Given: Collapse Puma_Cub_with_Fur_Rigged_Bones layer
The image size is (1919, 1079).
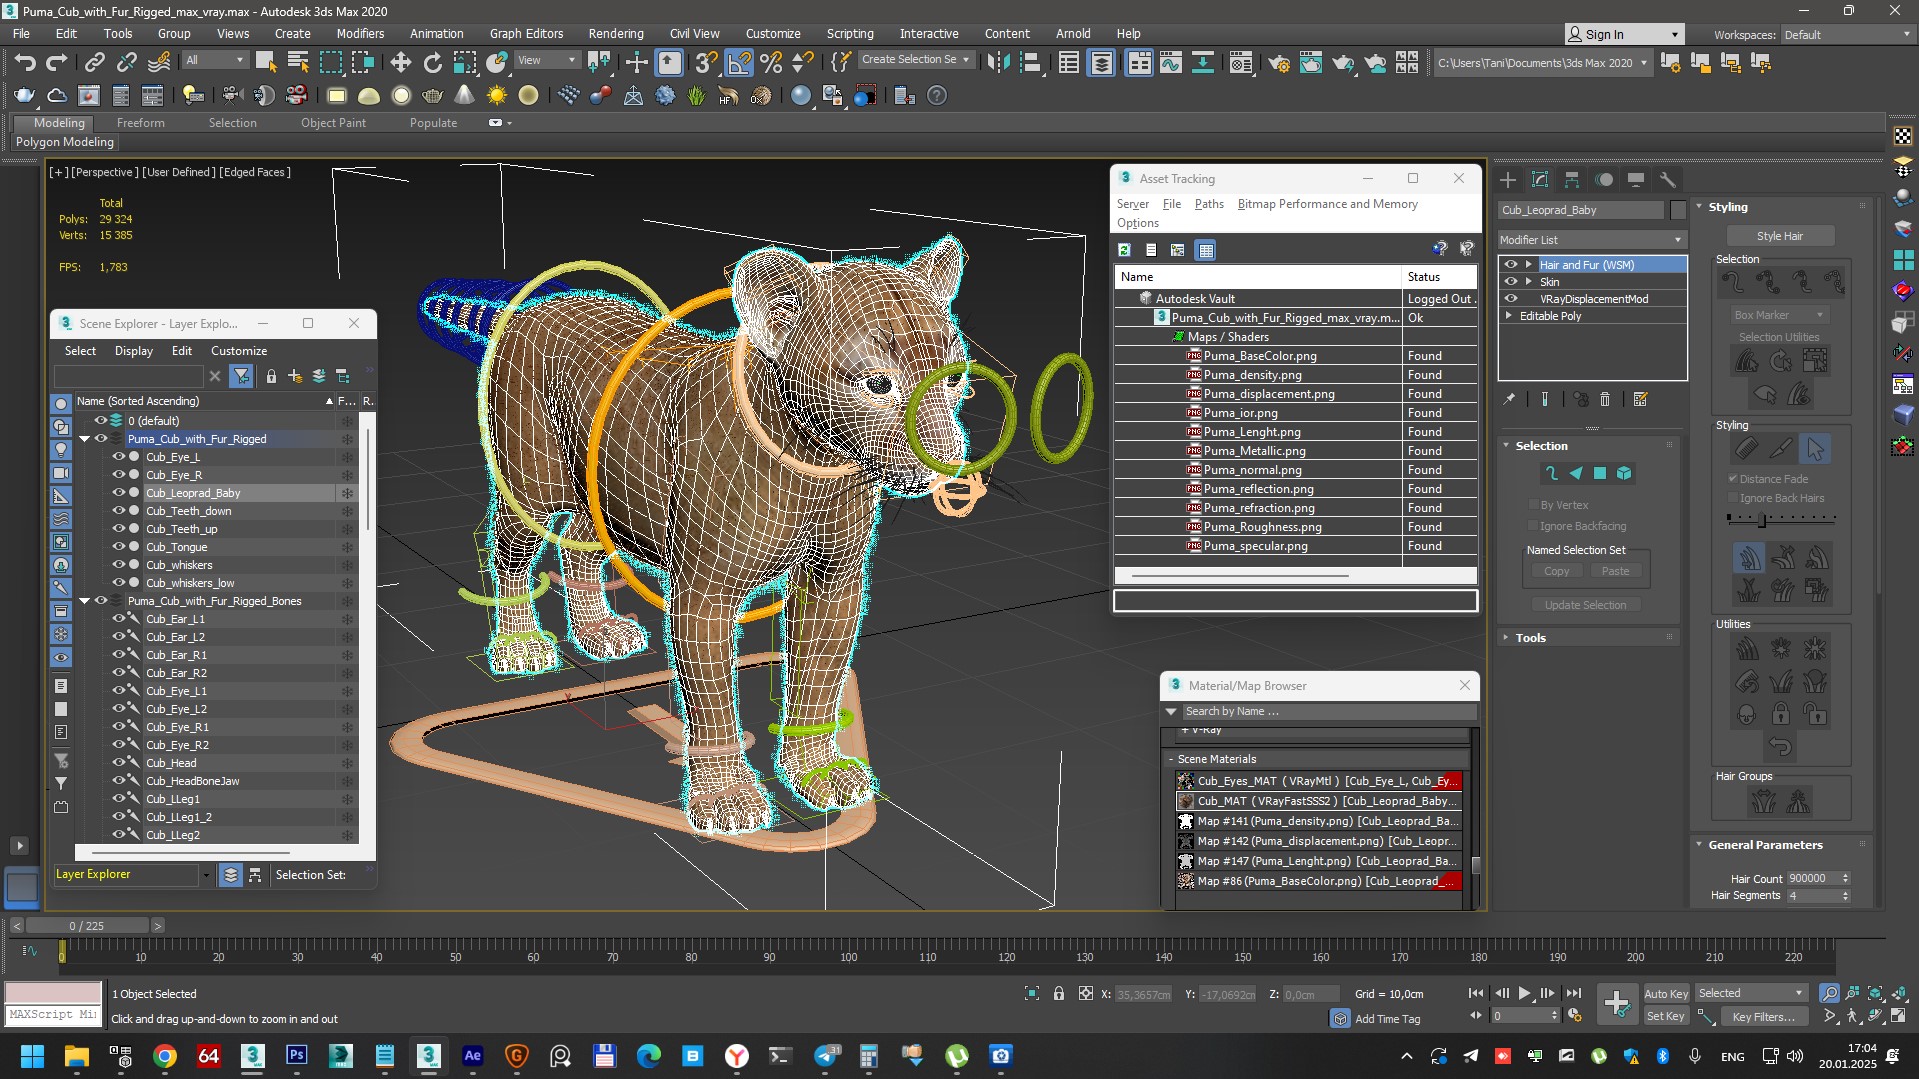Looking at the screenshot, I should point(85,601).
